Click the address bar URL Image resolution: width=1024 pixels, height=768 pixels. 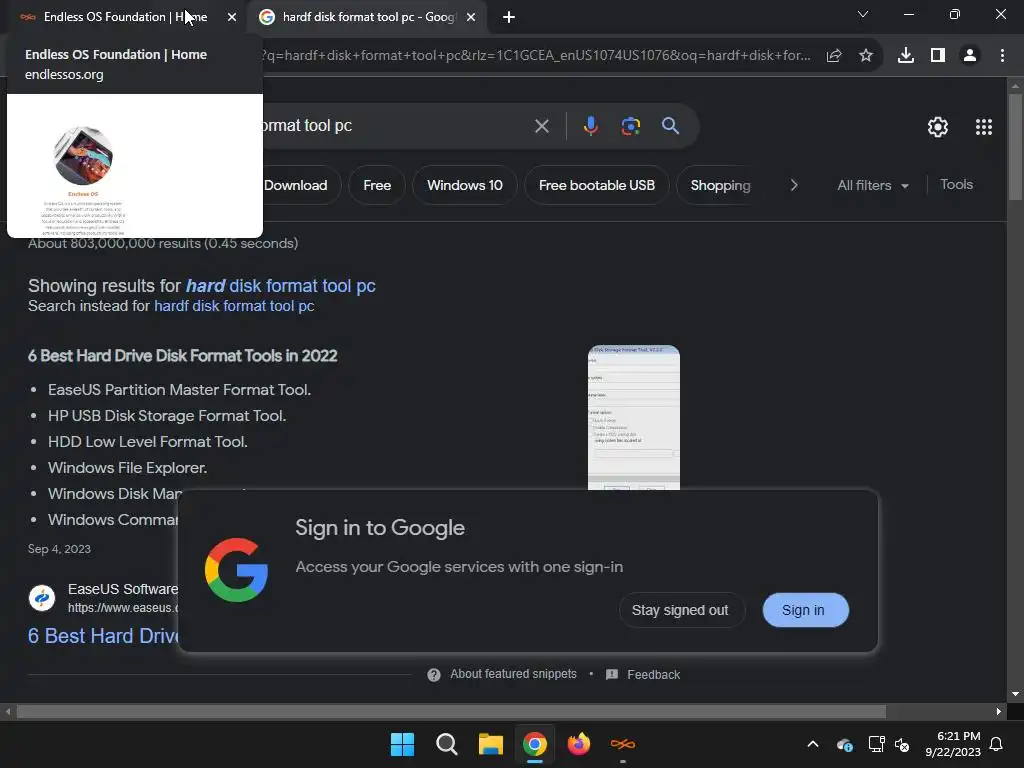[x=537, y=56]
